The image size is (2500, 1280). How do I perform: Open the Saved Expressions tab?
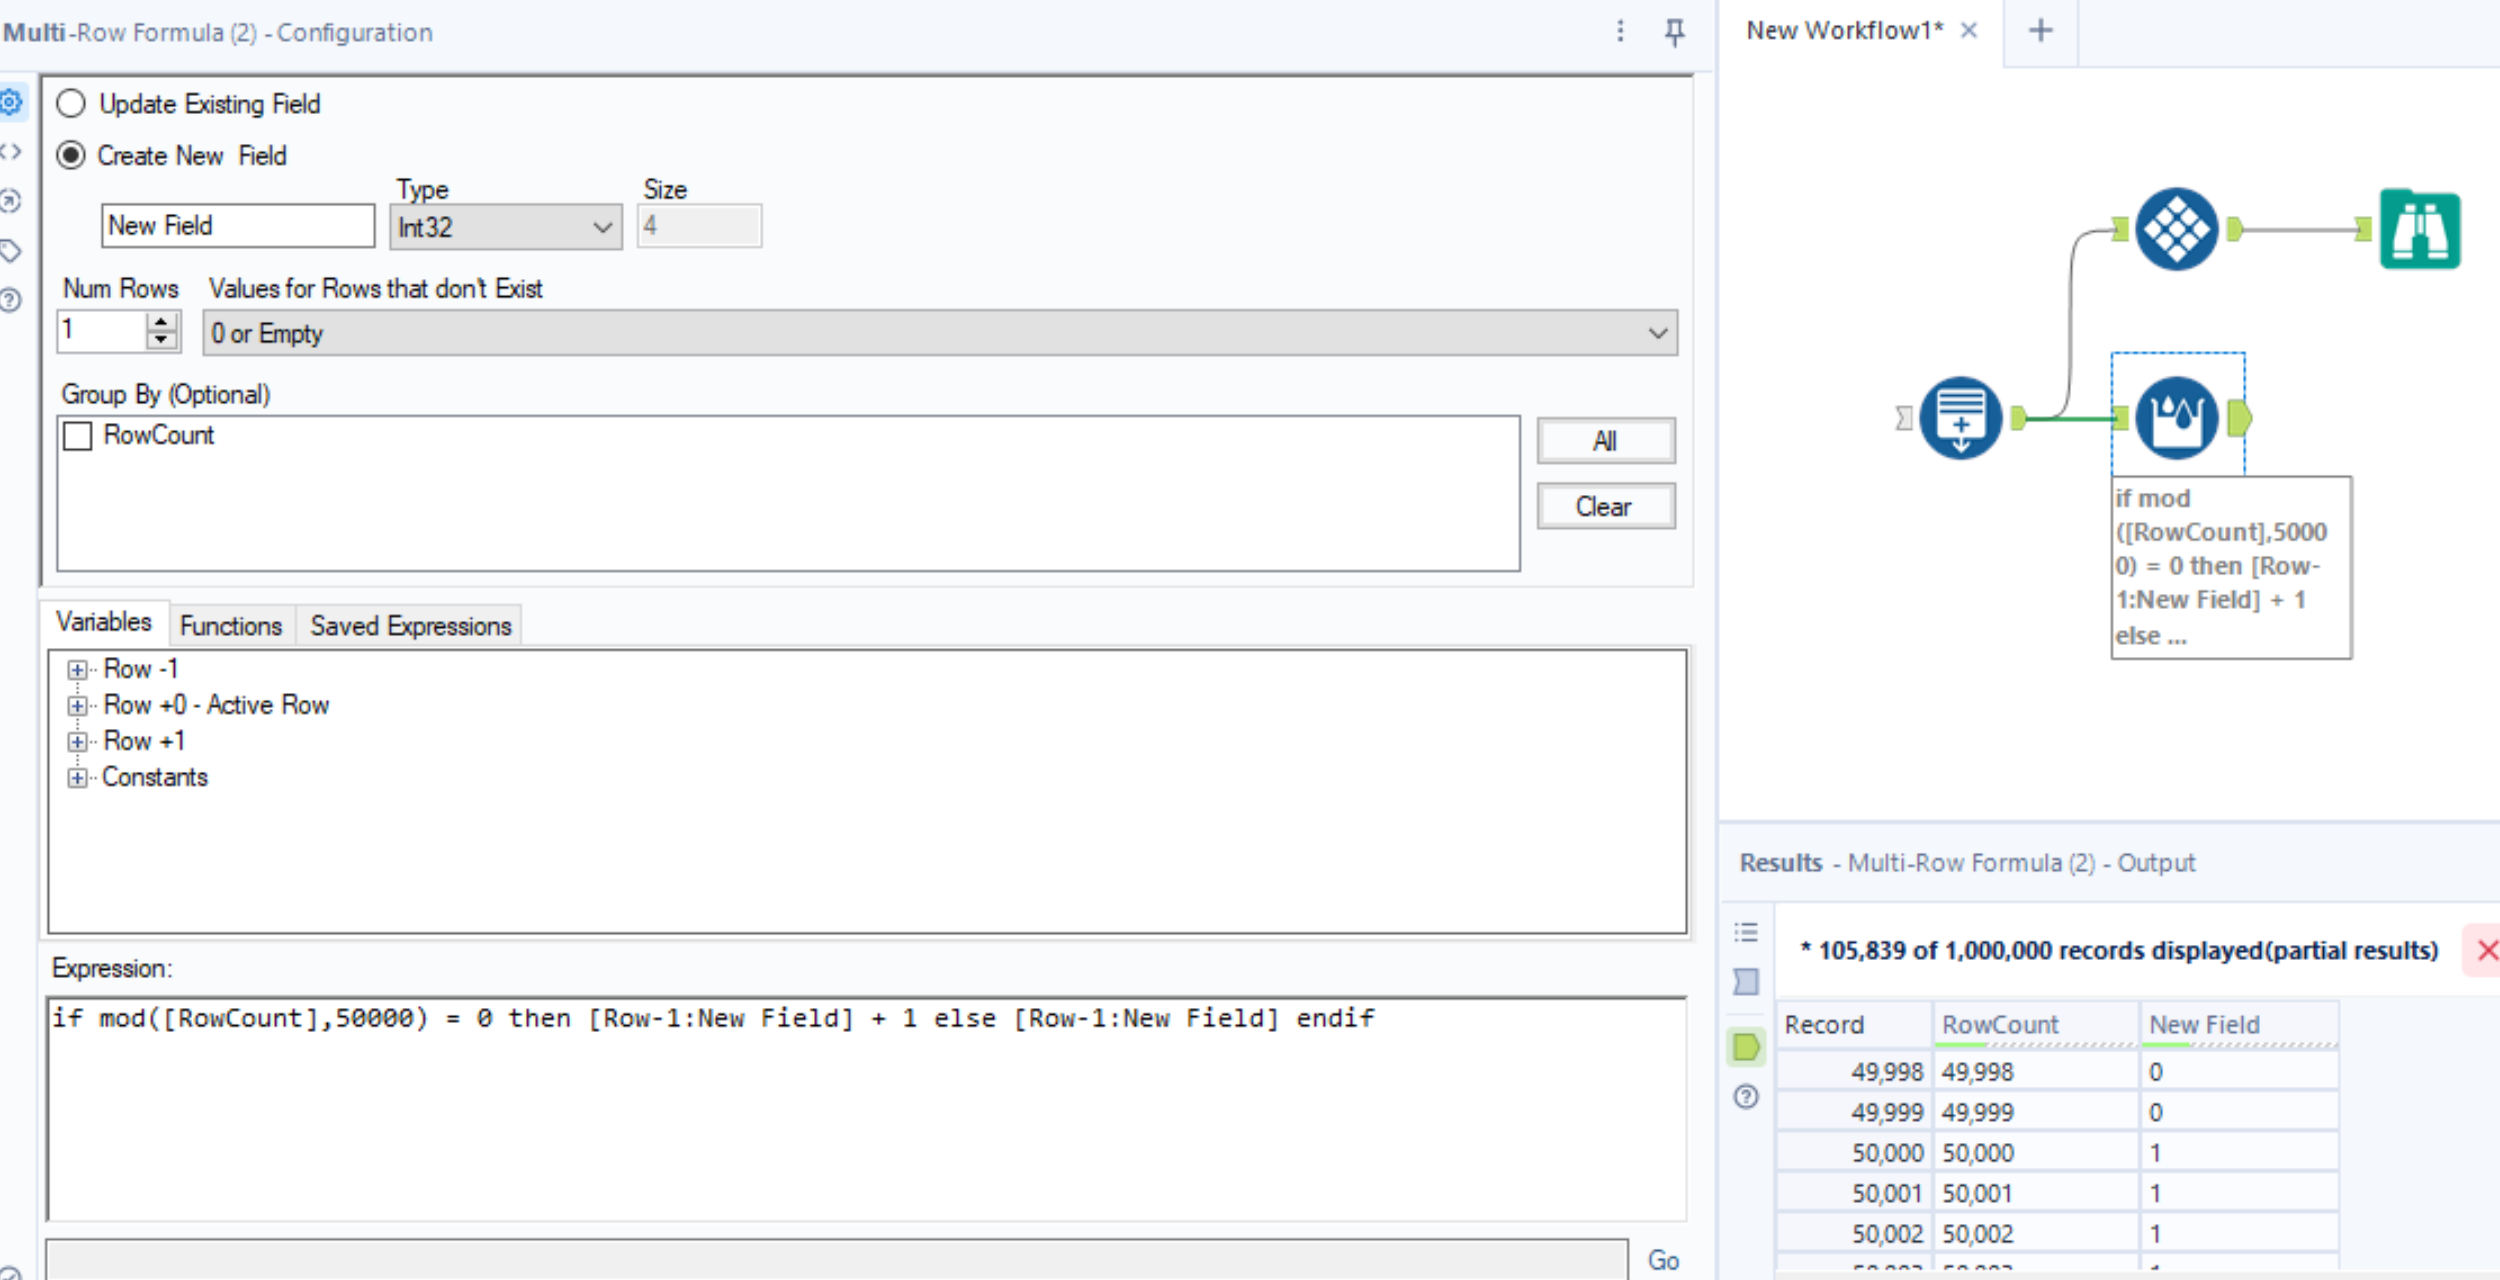(410, 626)
